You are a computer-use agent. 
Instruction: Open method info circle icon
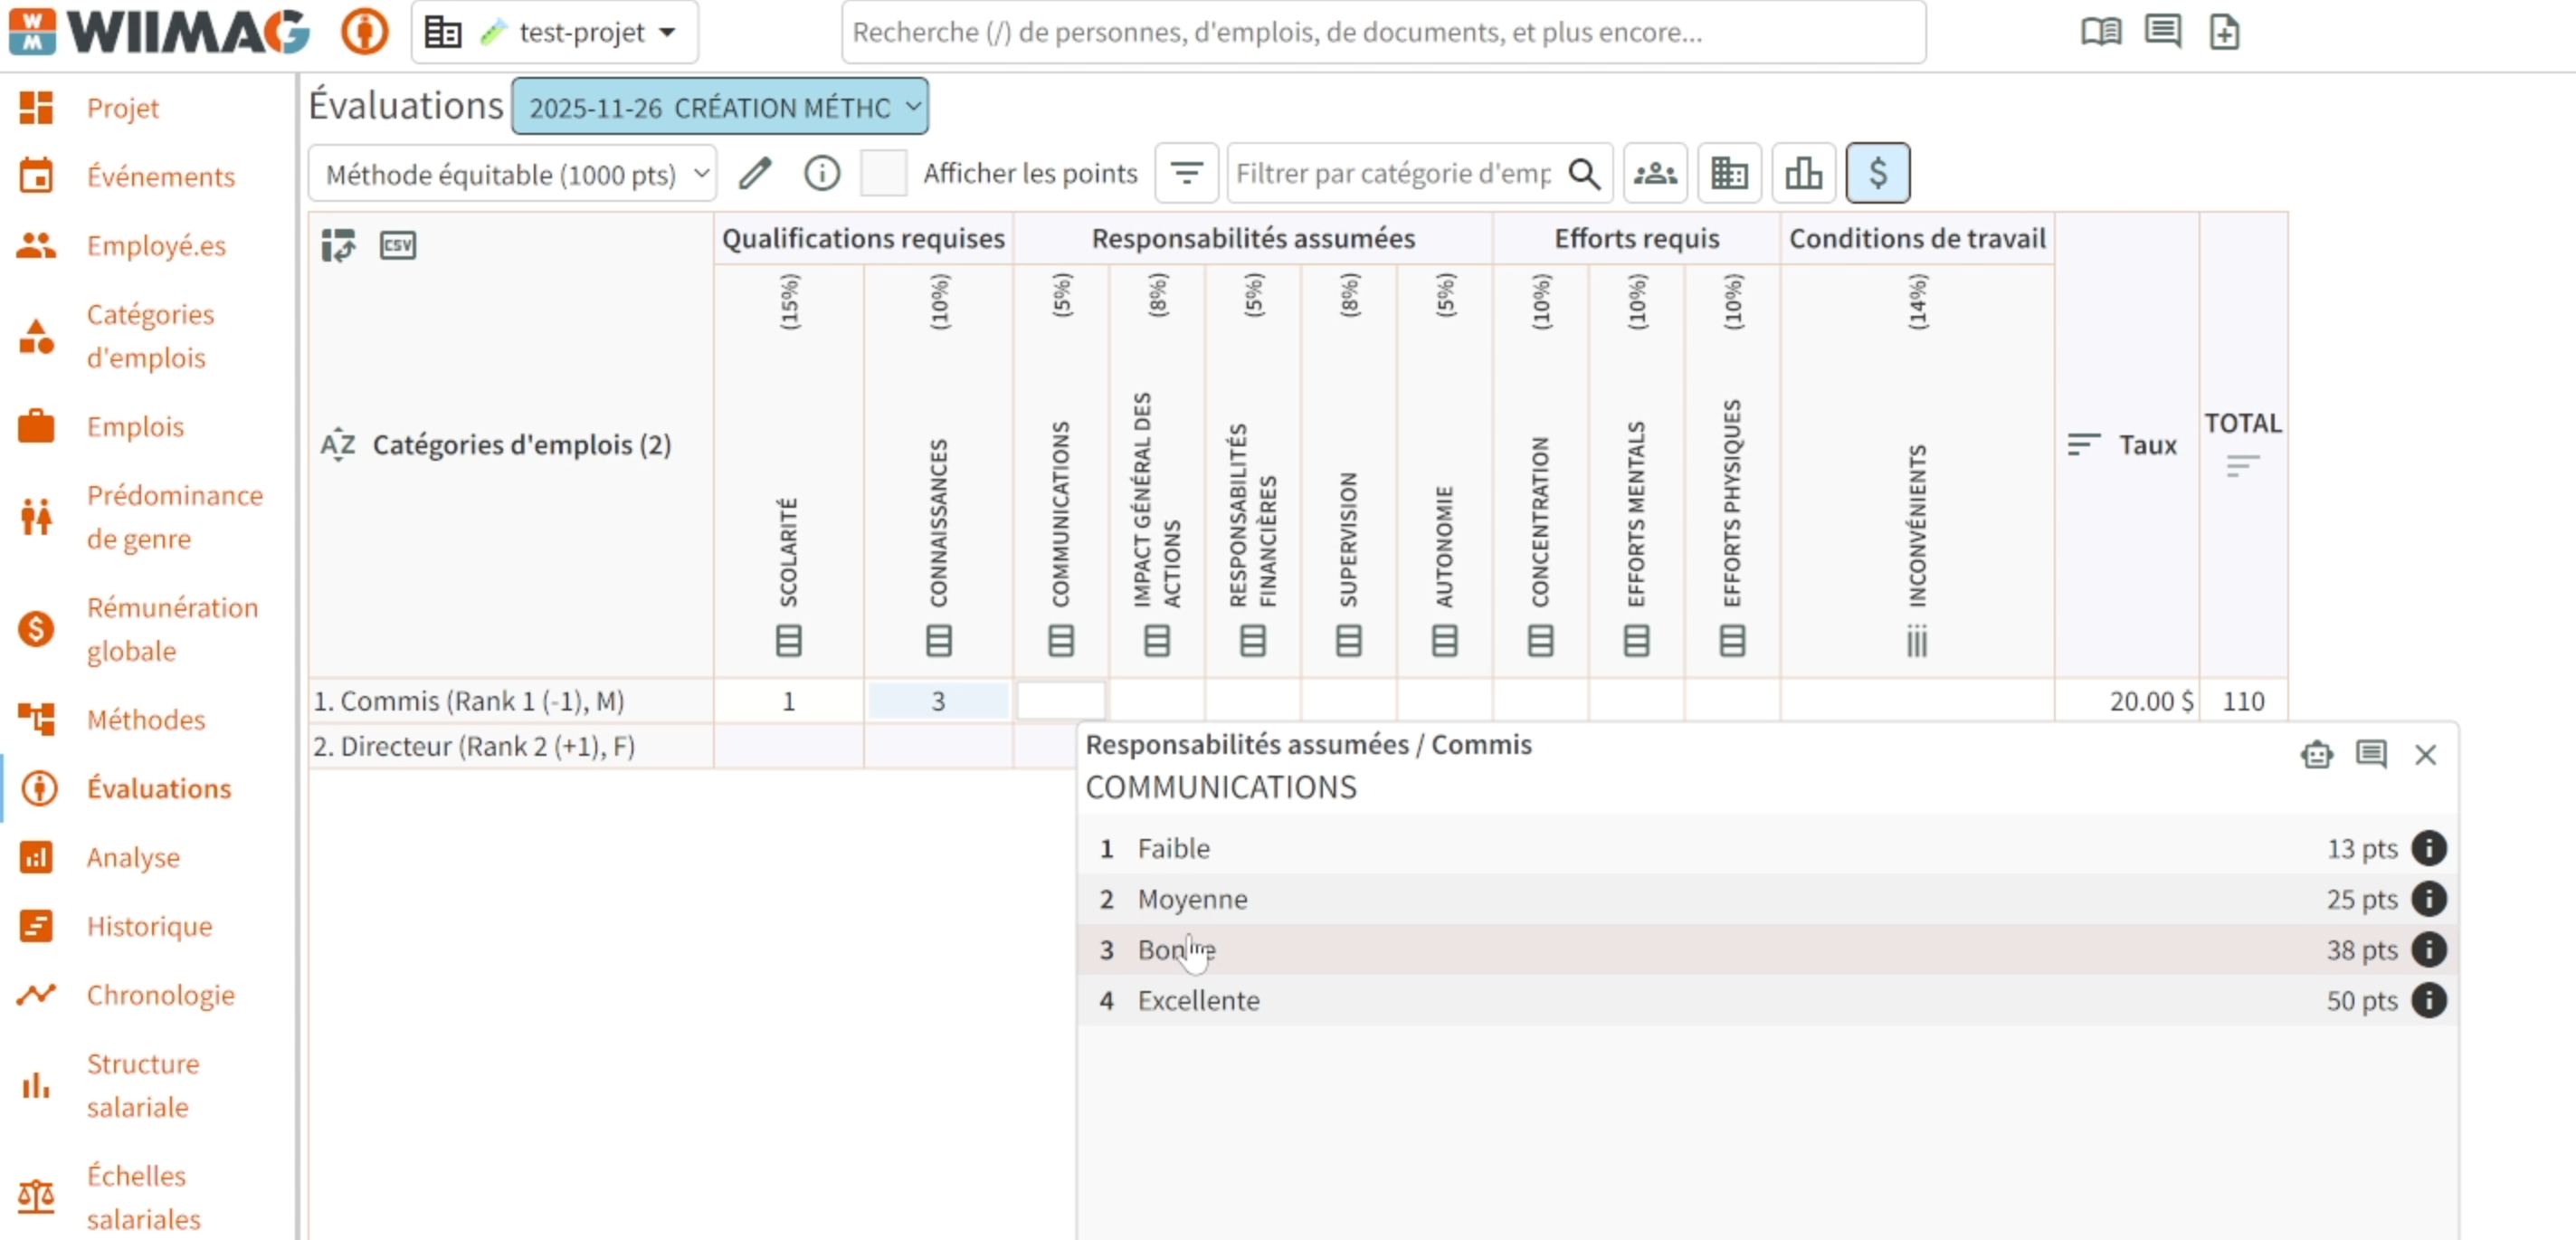[822, 174]
